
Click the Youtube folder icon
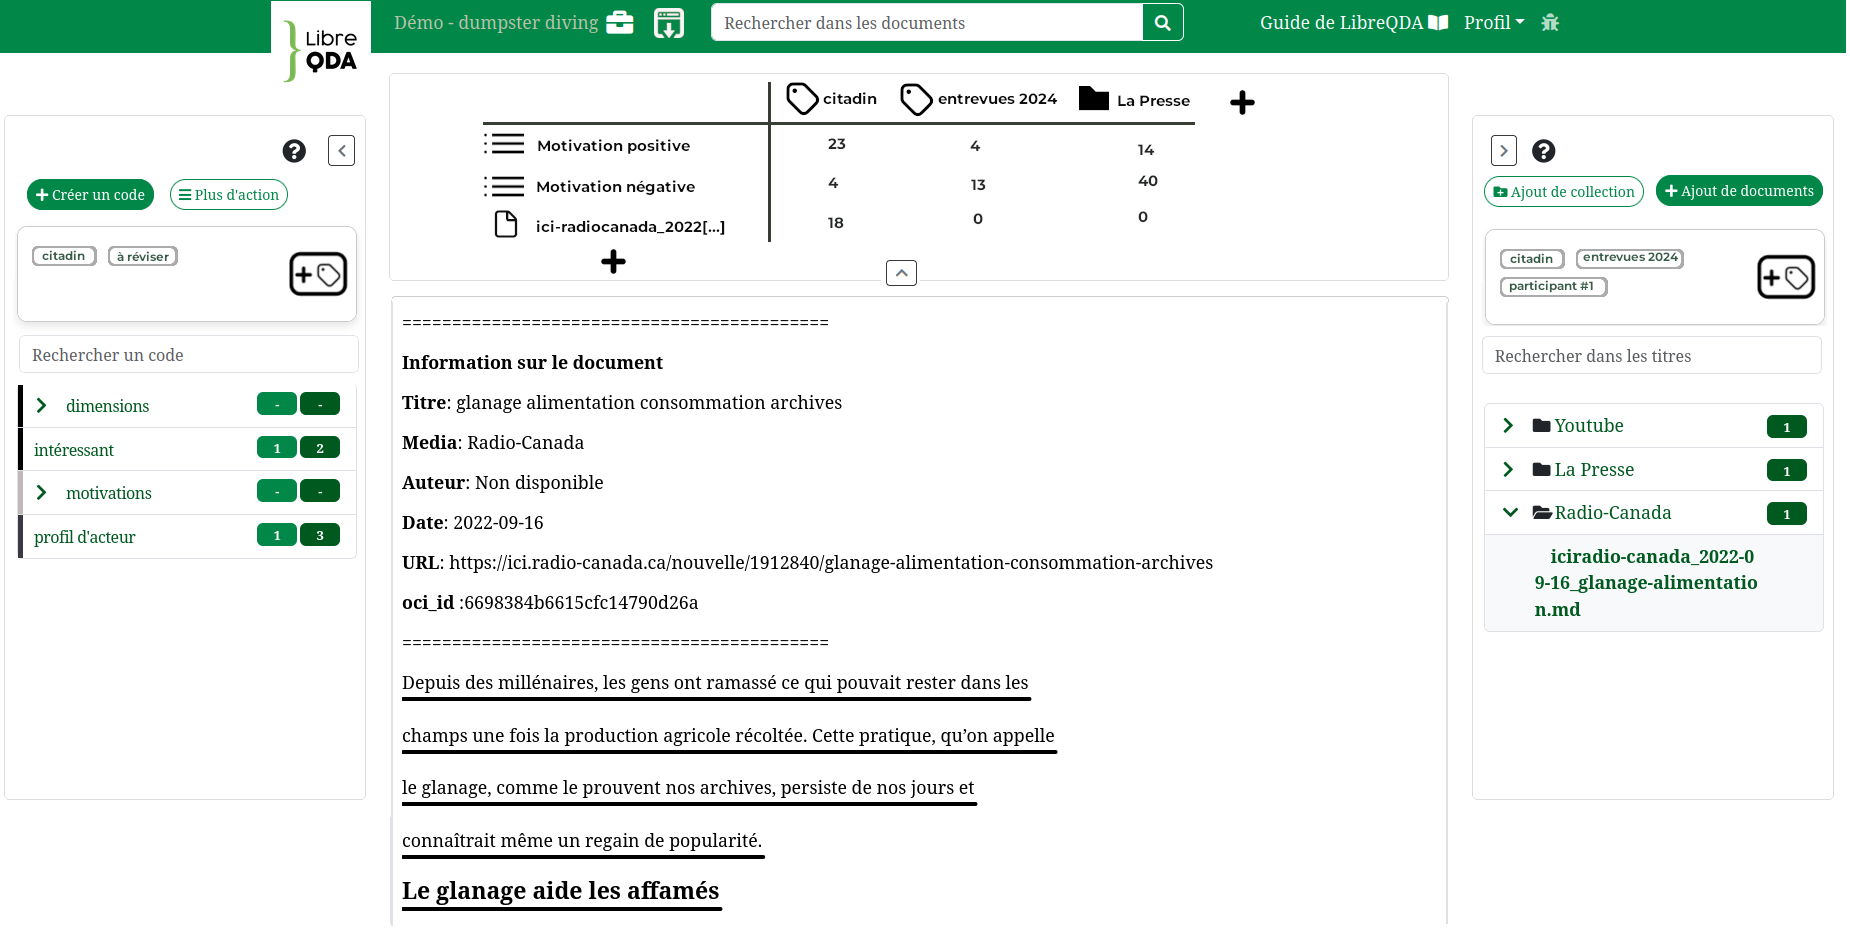tap(1541, 426)
